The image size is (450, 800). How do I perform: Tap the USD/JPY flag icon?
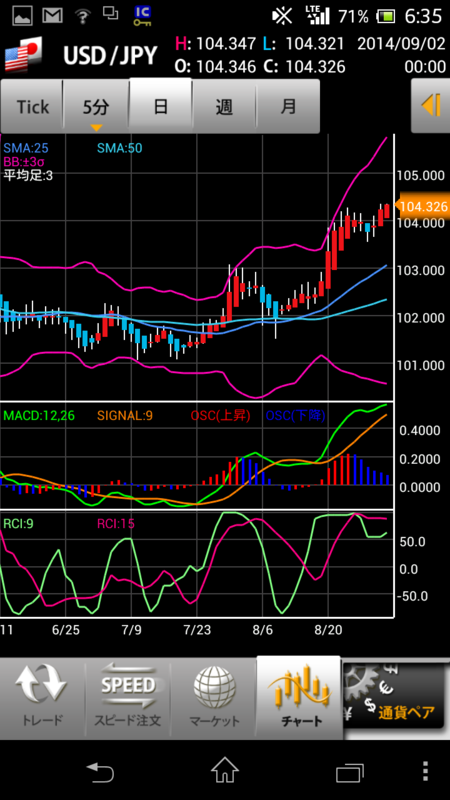[x=23, y=55]
